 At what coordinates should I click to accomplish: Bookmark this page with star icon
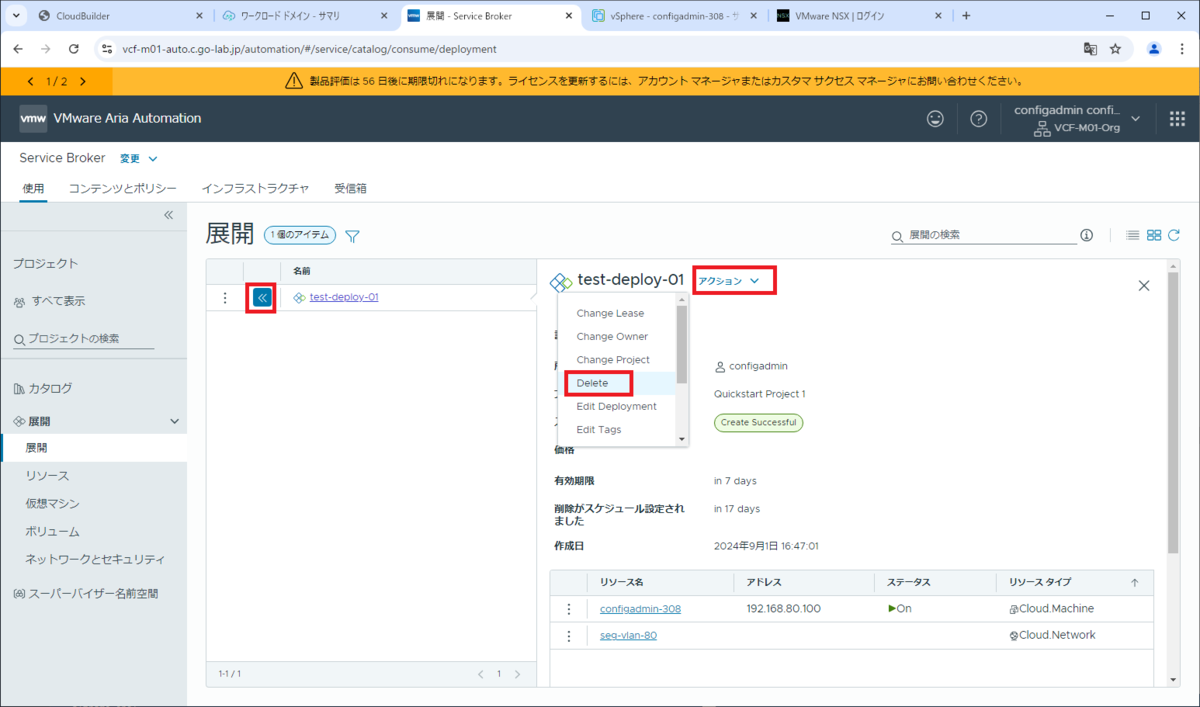click(x=1115, y=48)
